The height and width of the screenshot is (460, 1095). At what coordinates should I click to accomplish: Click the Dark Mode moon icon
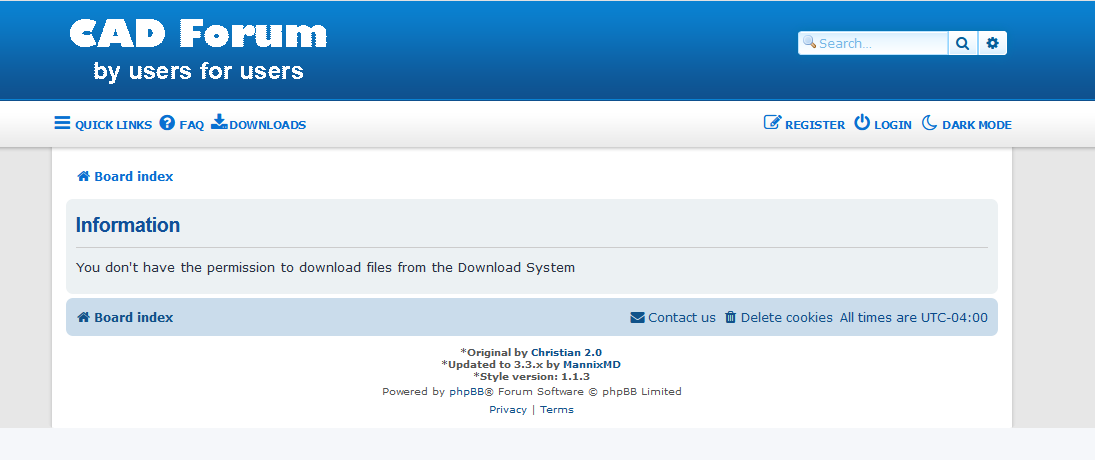tap(929, 123)
